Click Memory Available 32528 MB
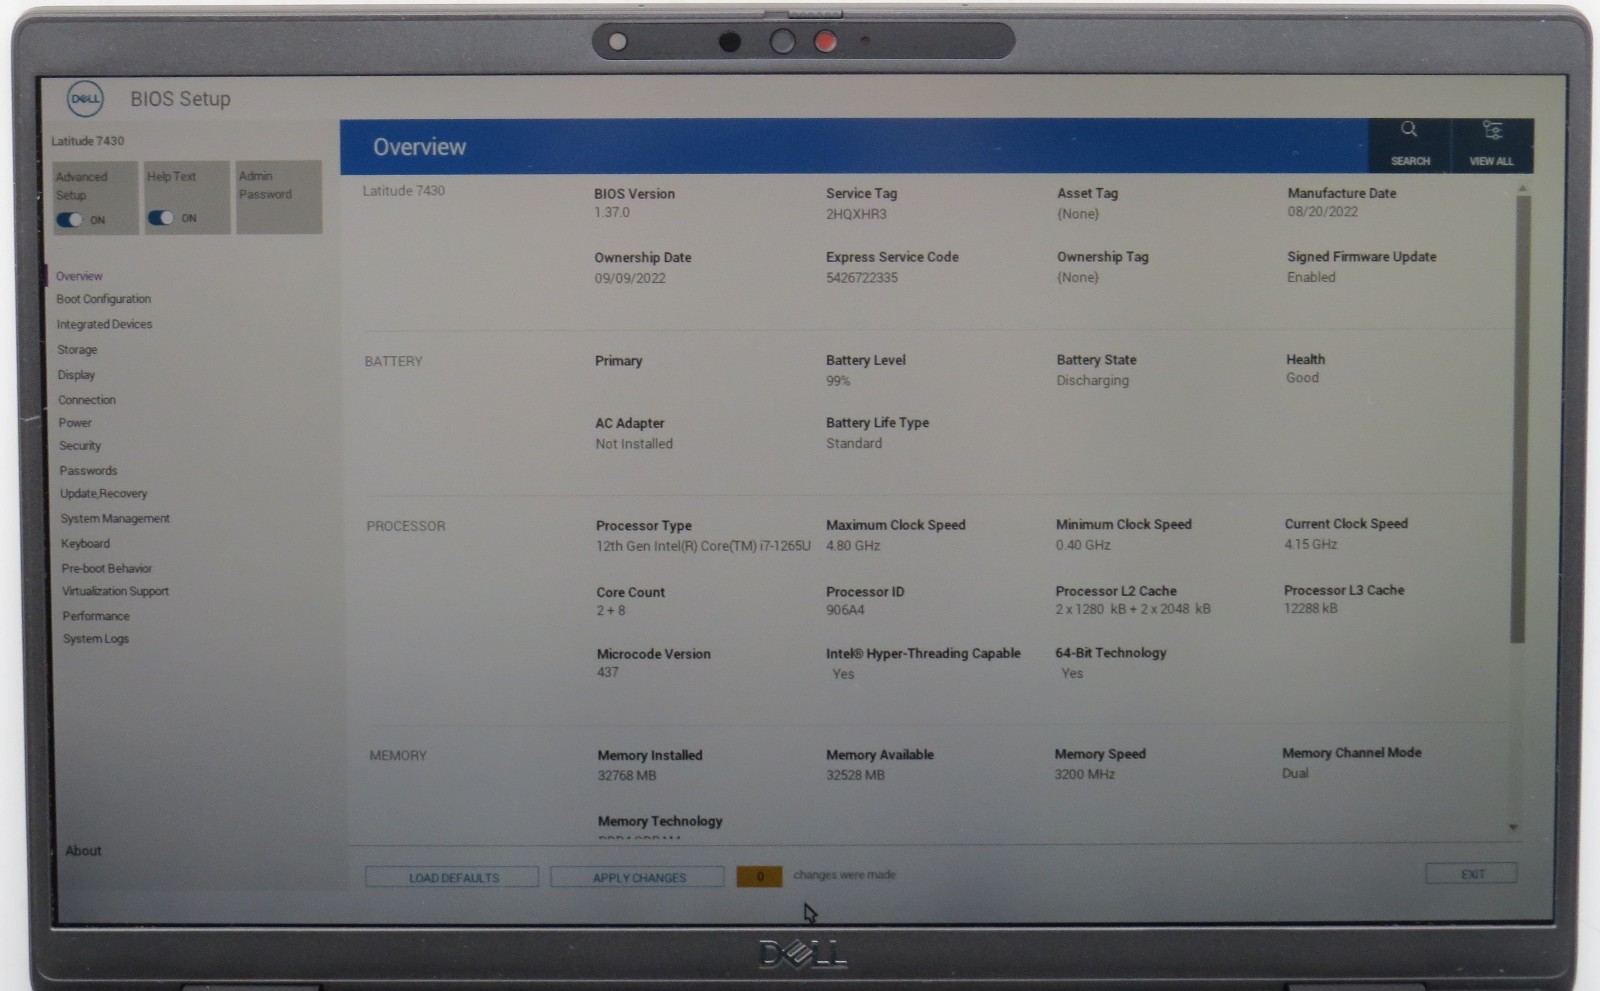Viewport: 1600px width, 991px height. [x=855, y=775]
